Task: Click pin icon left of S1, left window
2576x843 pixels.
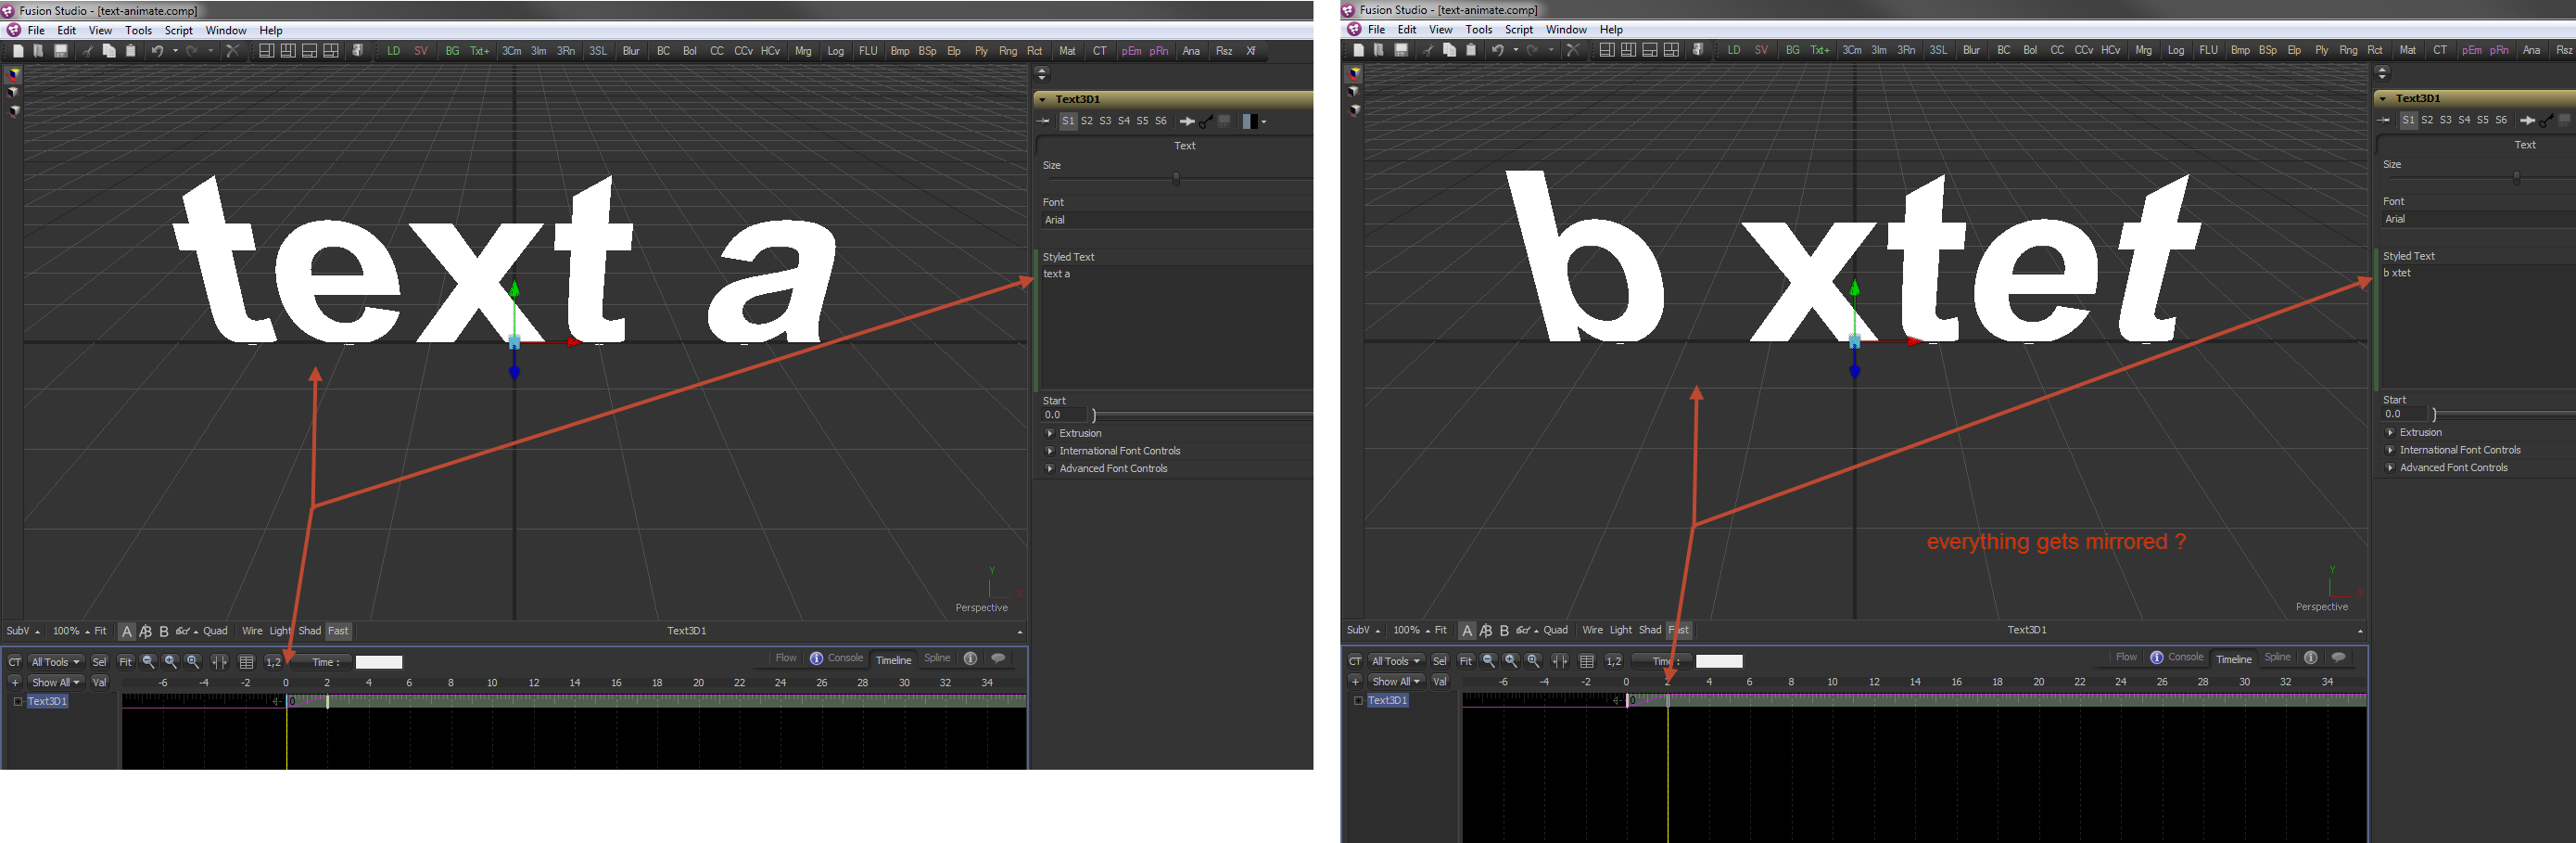Action: 1043,121
